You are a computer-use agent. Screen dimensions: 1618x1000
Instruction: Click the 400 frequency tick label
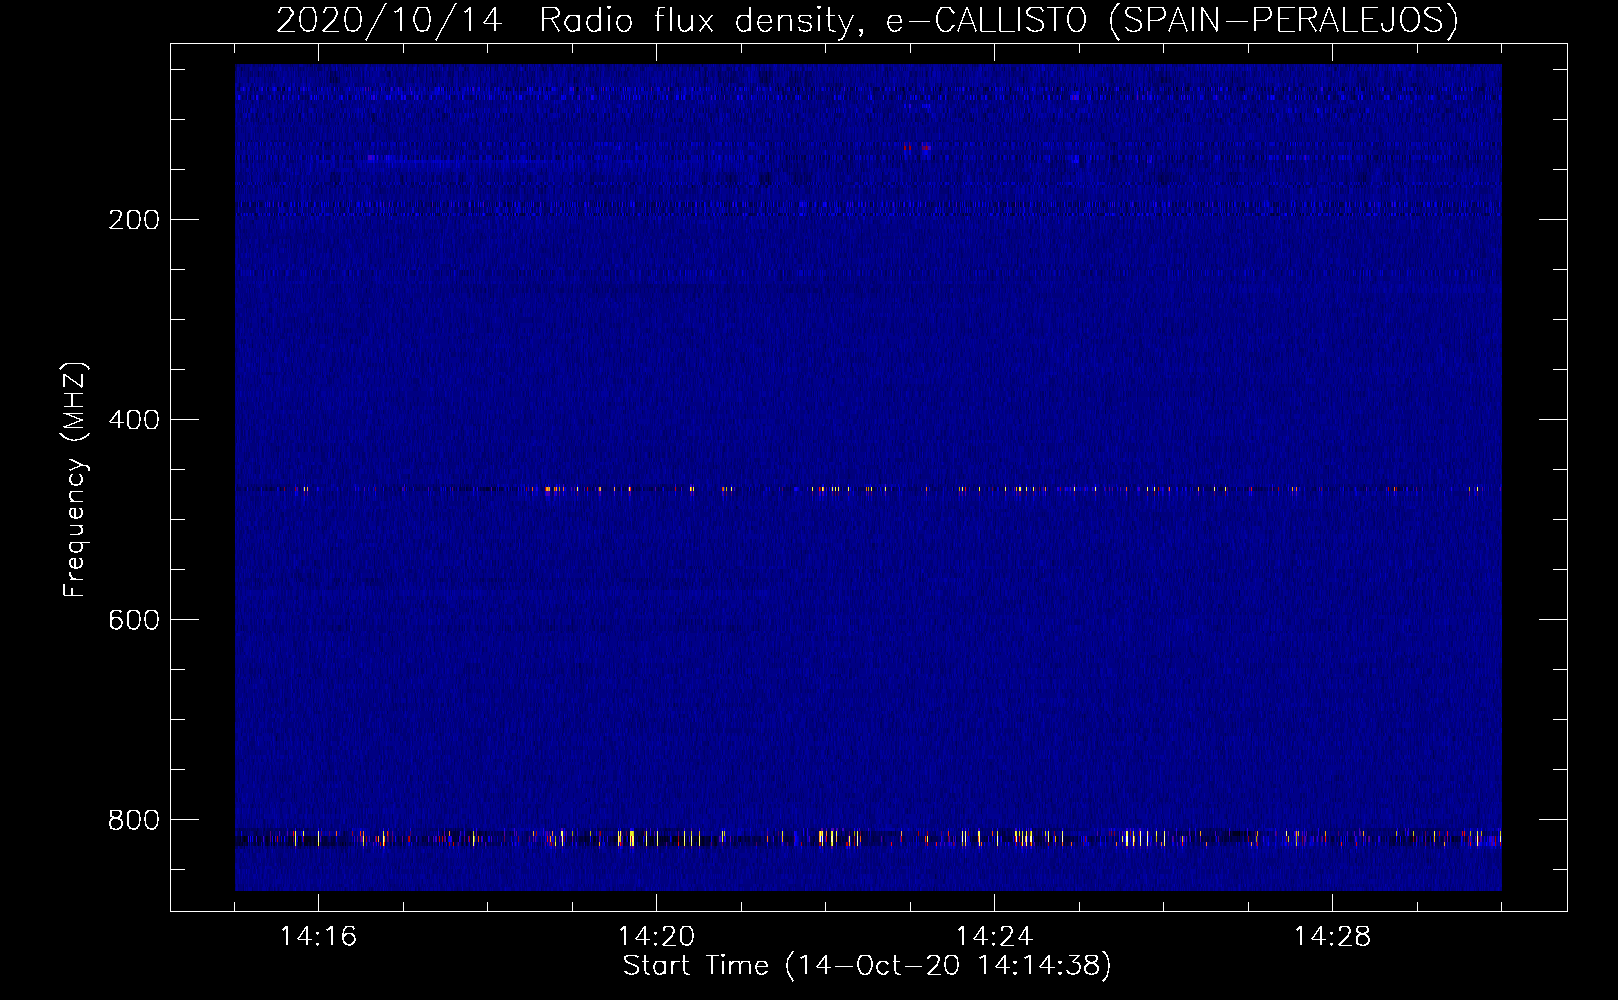coord(134,420)
